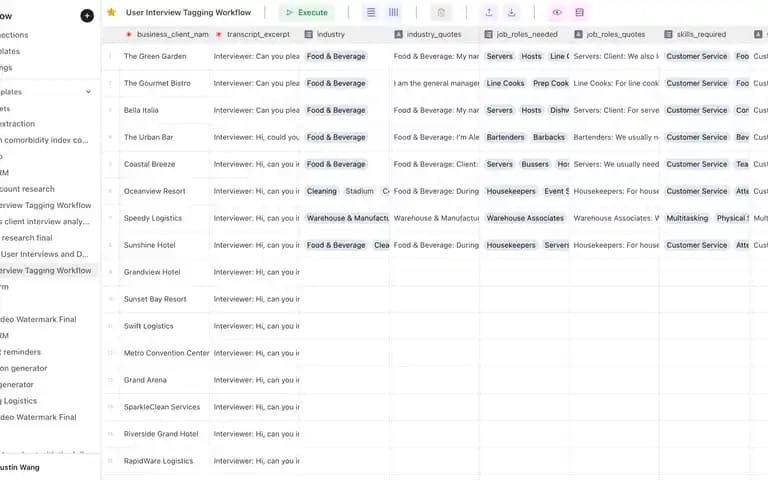Viewport: 768px width, 480px height.
Task: Run the workflow with the Execute button
Action: (x=307, y=12)
